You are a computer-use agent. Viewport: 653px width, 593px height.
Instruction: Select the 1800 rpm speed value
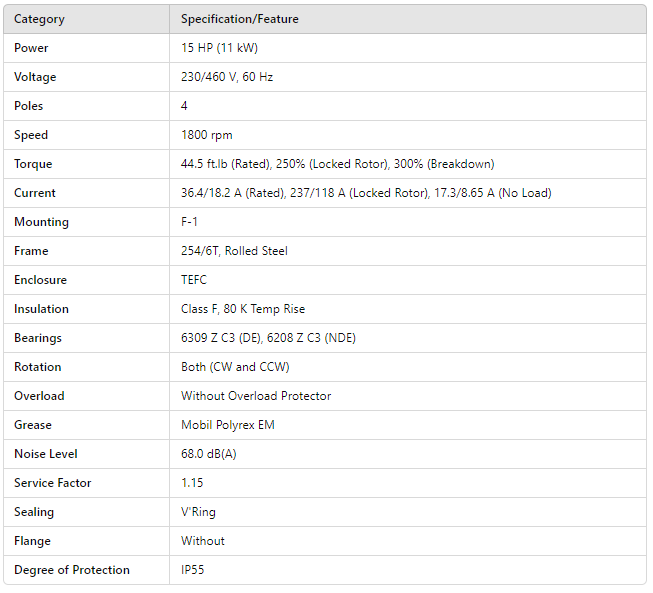coord(206,135)
